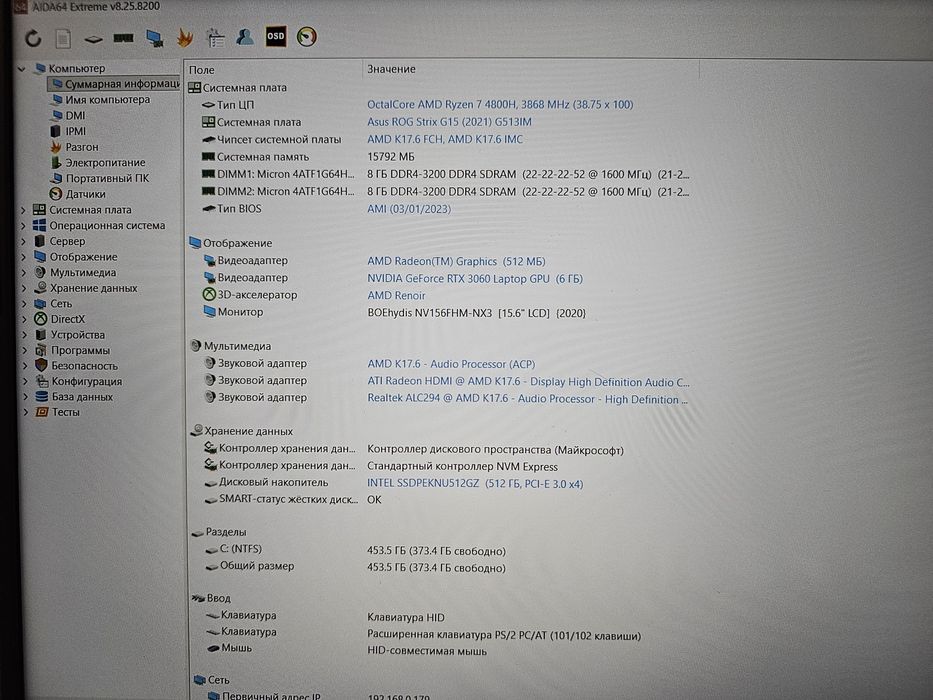933x700 pixels.
Task: Click the monitor diagnostics toolbar icon
Action: [155, 38]
